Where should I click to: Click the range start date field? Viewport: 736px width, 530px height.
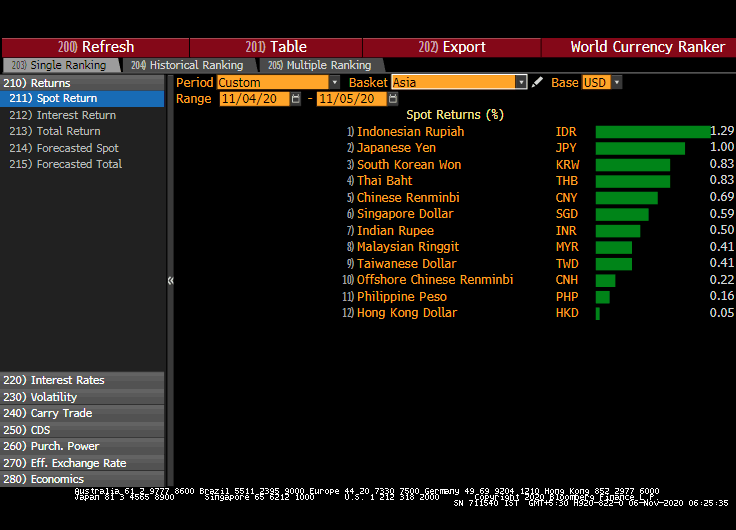(x=255, y=99)
